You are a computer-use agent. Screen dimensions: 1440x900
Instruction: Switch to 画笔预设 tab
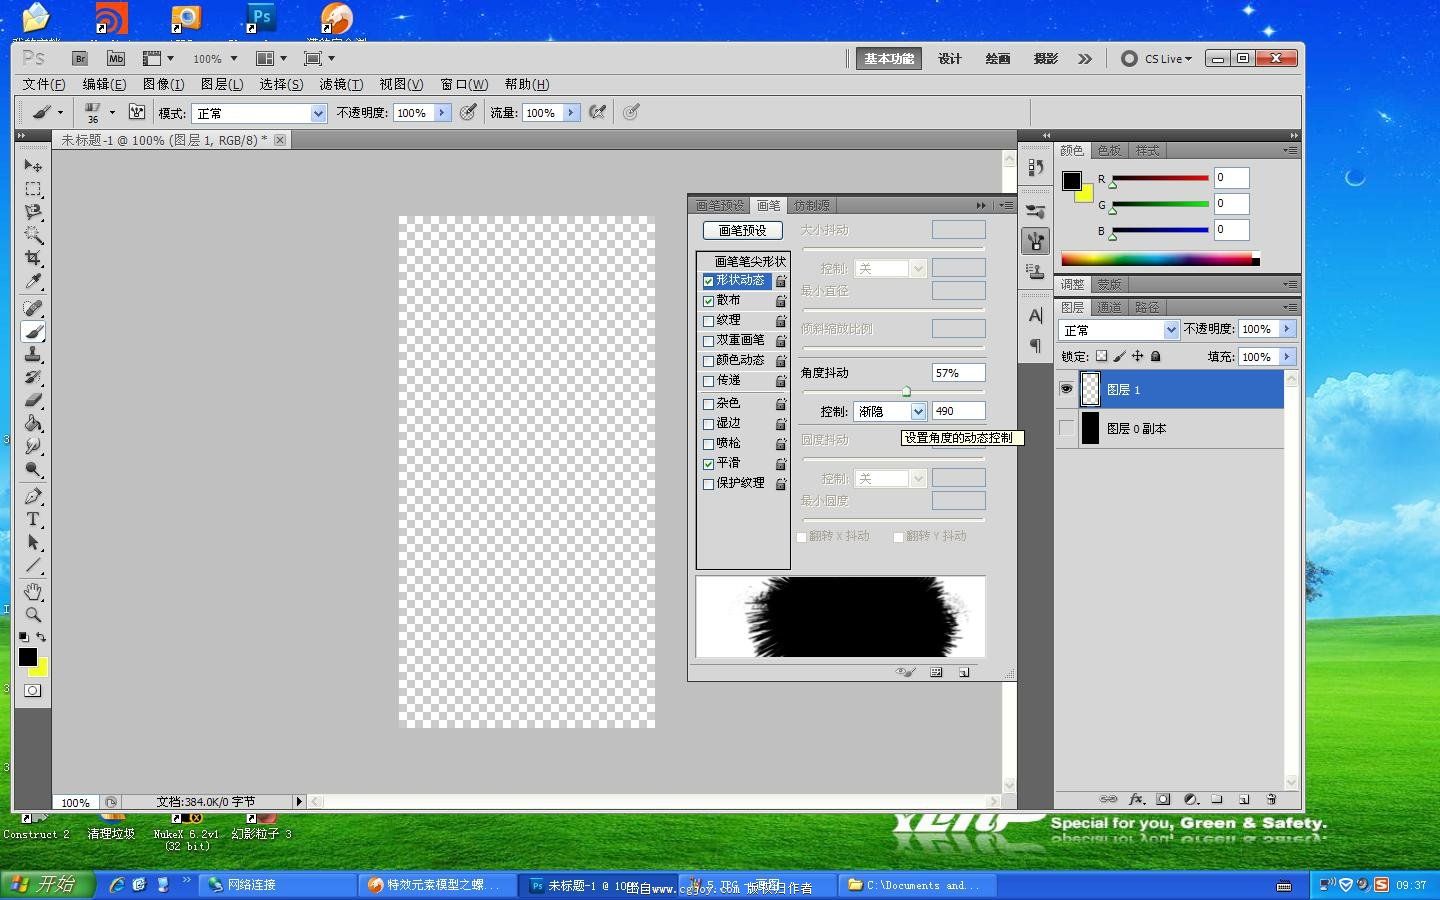click(x=719, y=205)
